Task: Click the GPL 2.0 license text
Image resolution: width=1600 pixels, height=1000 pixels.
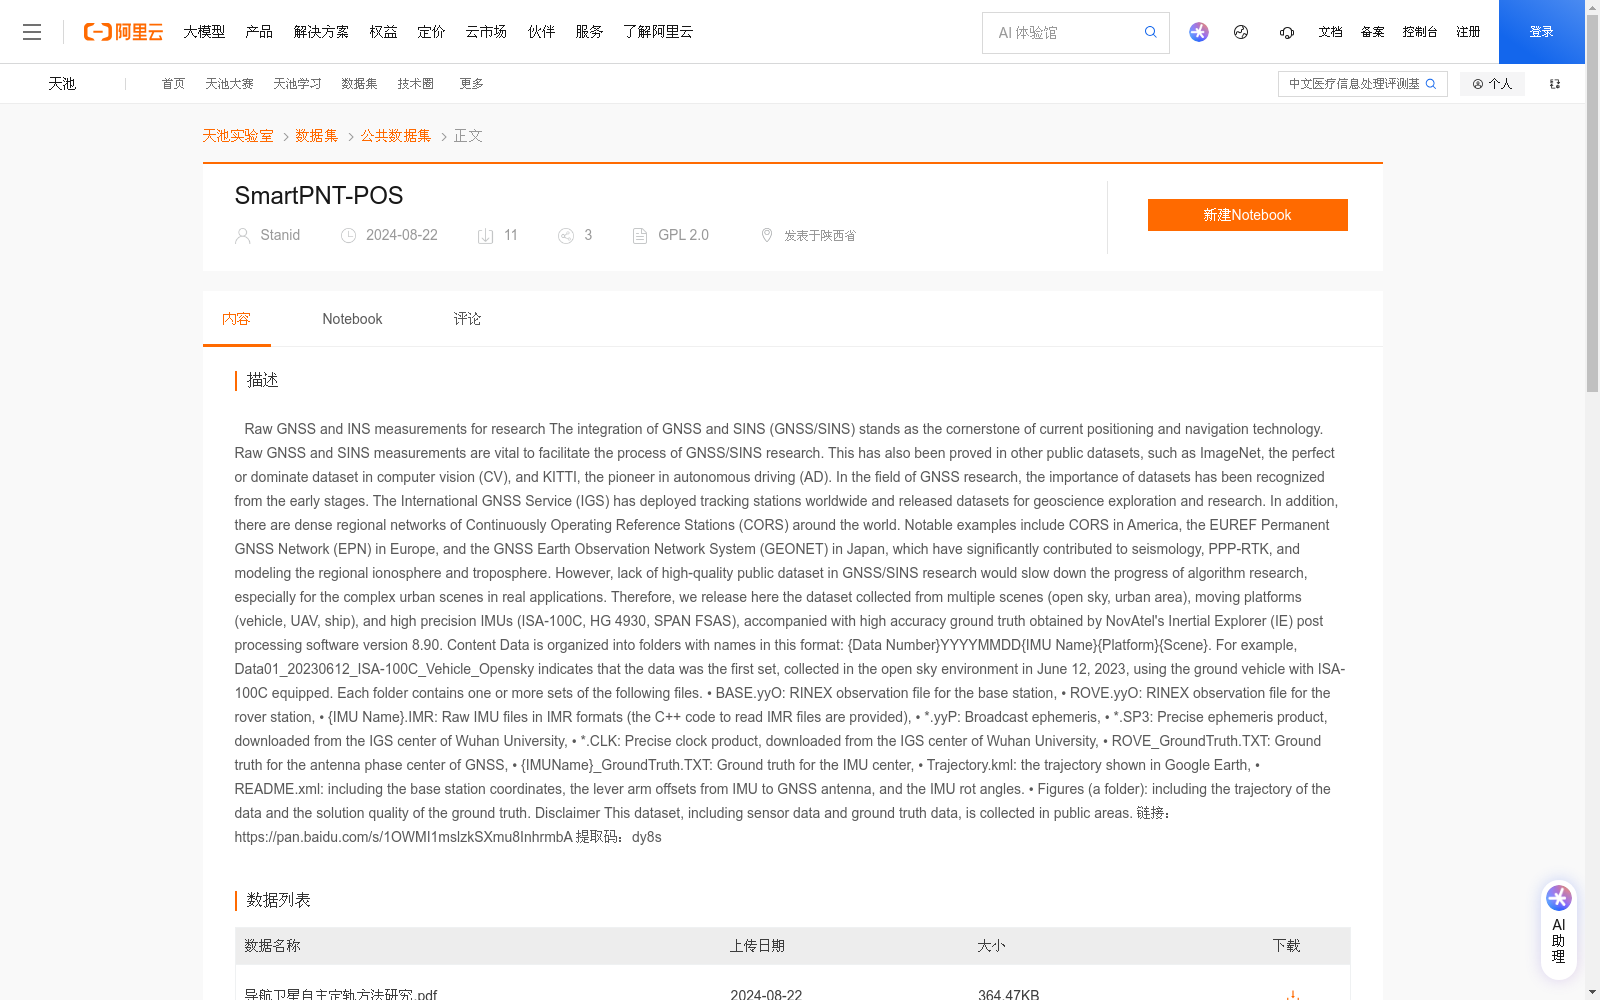Action: (683, 235)
